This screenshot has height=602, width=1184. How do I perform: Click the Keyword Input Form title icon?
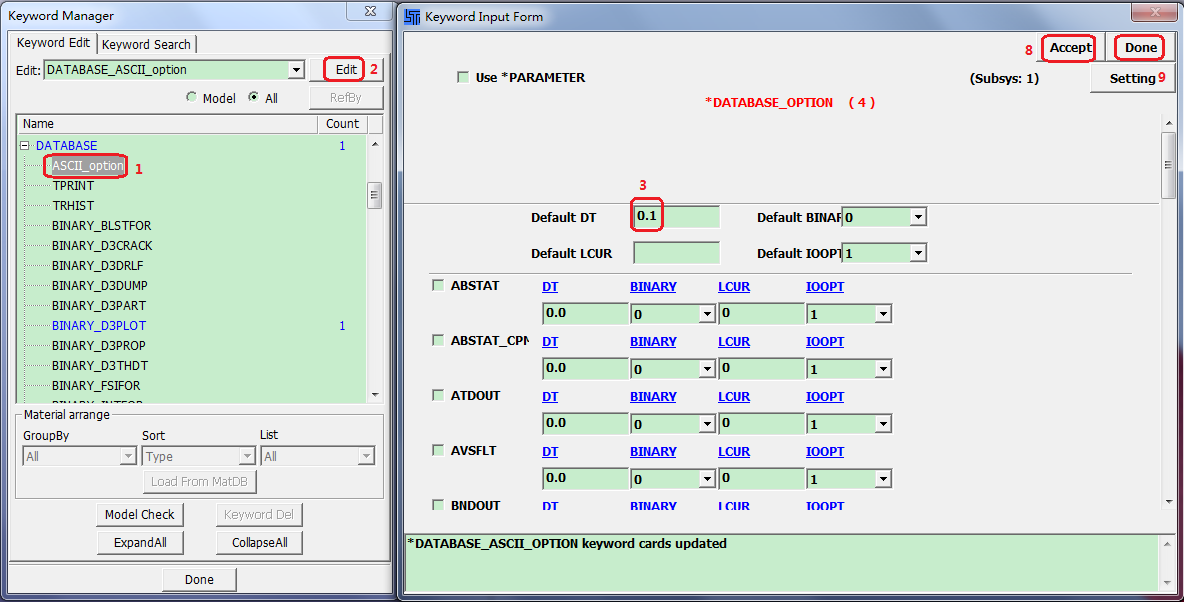pyautogui.click(x=412, y=17)
